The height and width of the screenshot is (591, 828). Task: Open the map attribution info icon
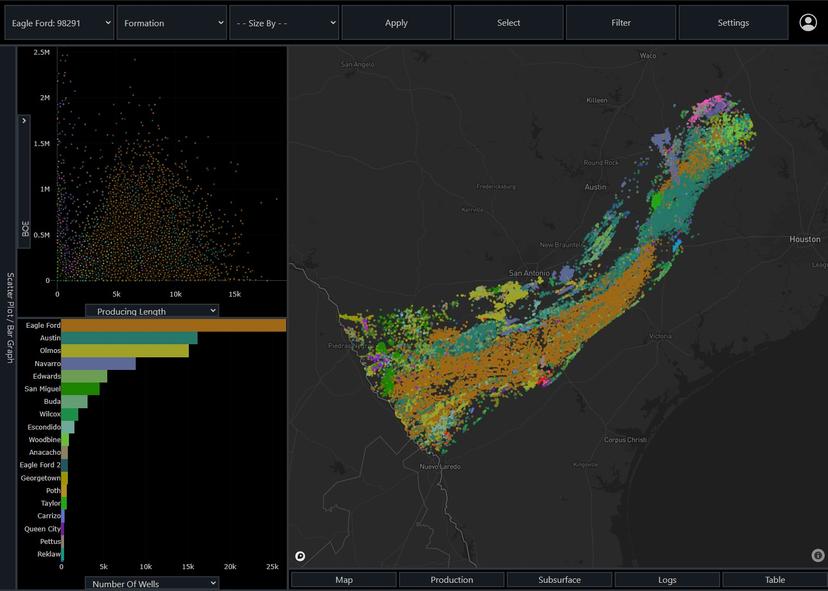816,555
